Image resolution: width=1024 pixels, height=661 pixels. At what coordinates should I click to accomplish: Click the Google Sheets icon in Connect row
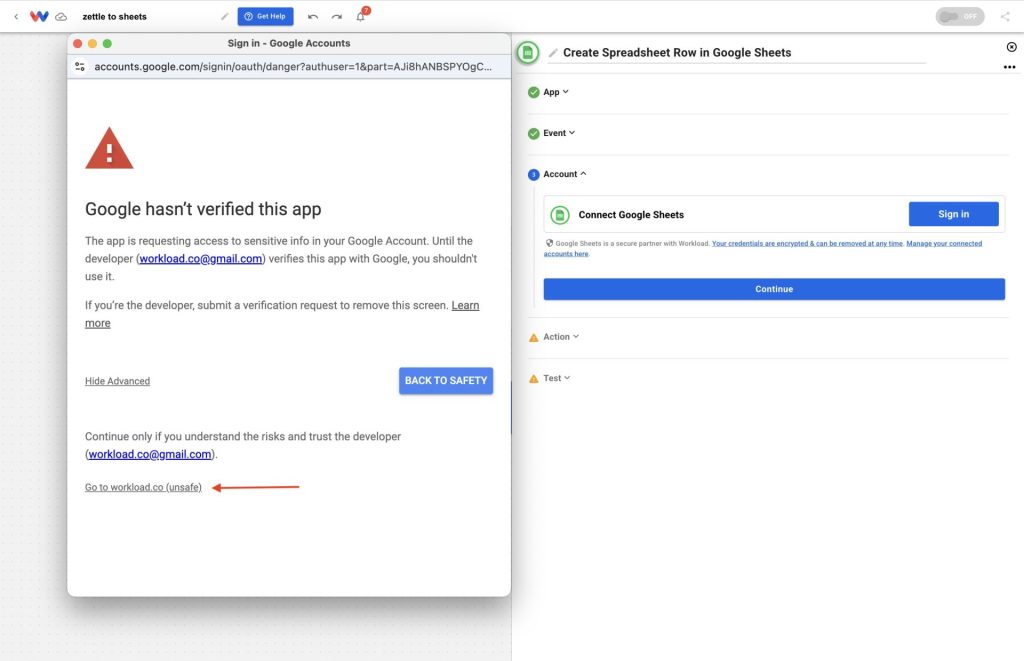tap(560, 215)
